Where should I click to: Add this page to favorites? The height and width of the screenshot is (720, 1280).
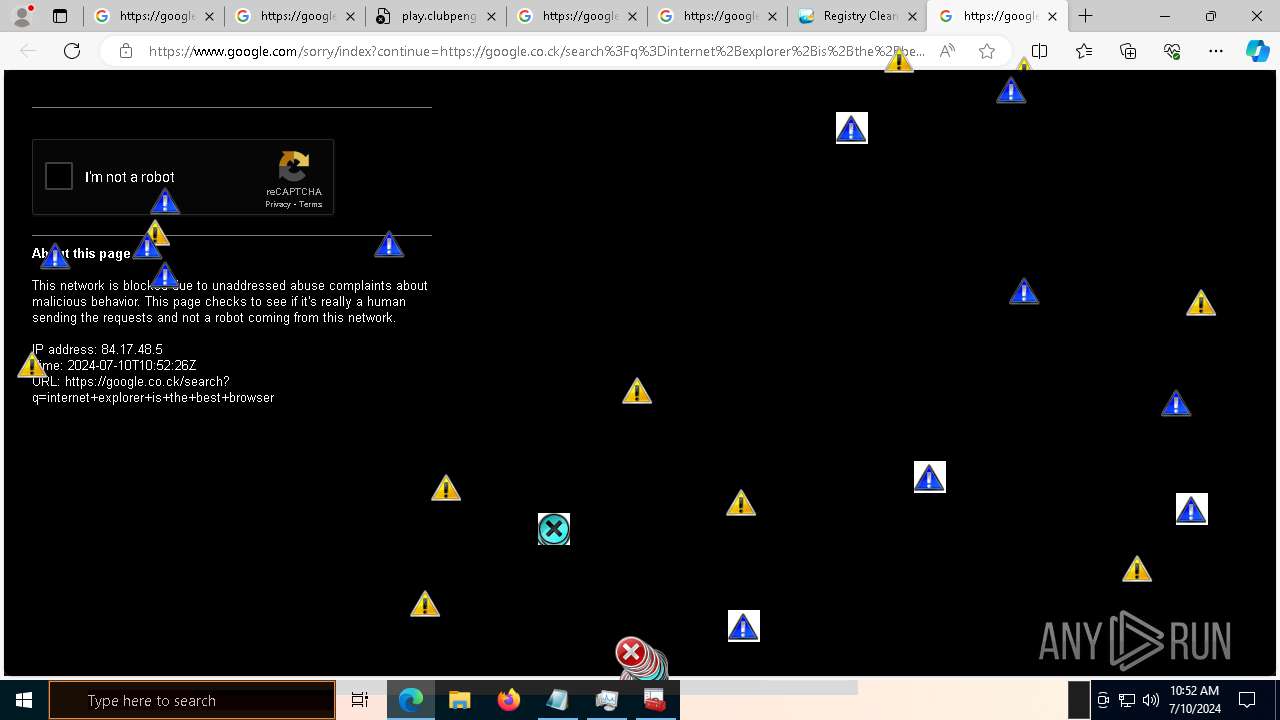coord(987,51)
